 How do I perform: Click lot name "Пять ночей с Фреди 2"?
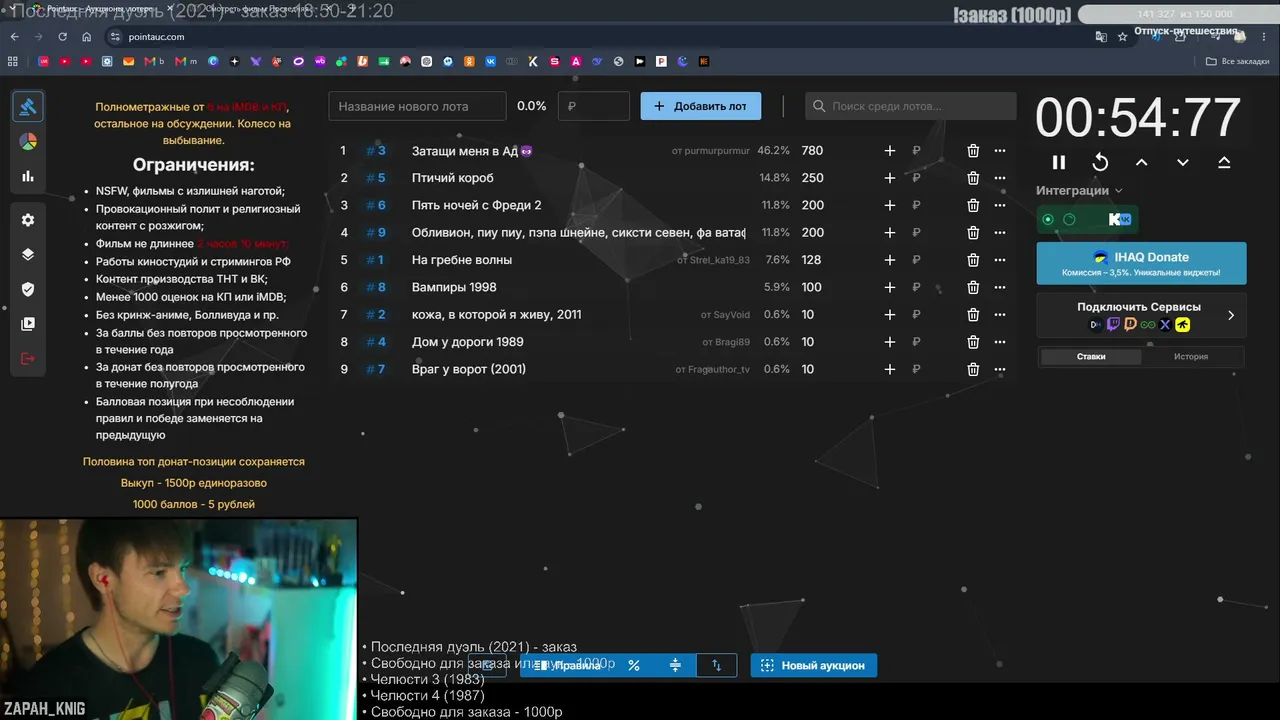click(x=476, y=205)
